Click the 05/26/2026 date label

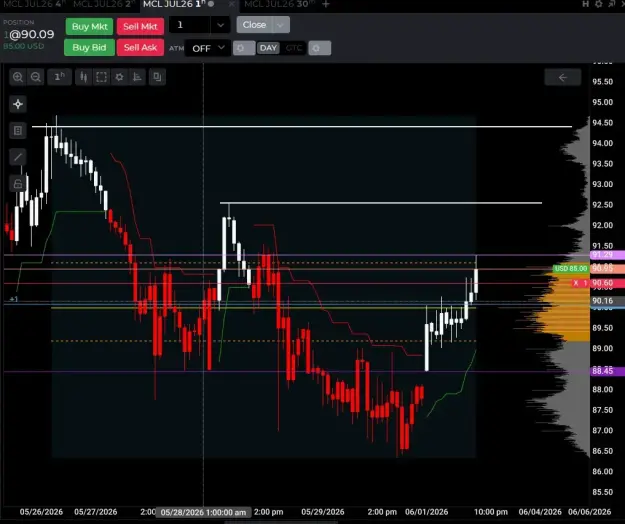[41, 512]
